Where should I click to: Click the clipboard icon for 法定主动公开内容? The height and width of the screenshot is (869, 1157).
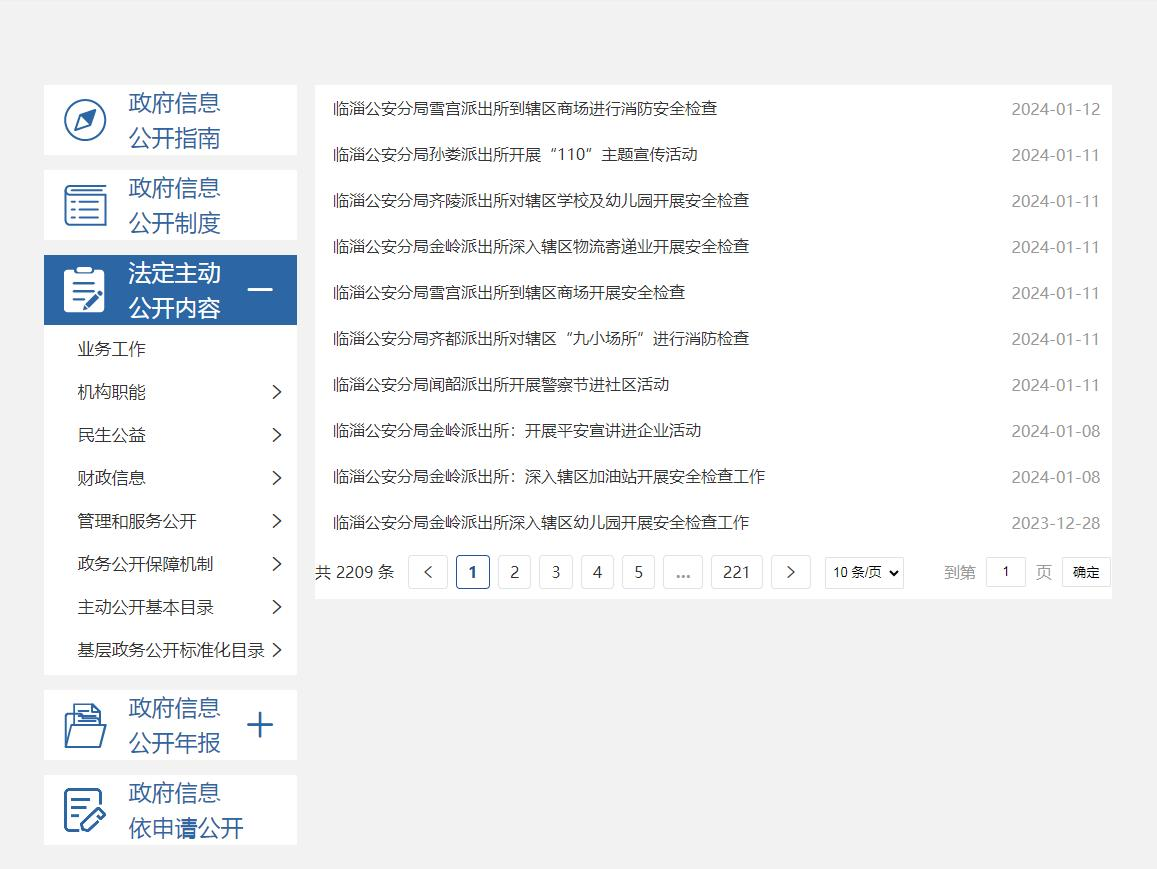pos(85,290)
